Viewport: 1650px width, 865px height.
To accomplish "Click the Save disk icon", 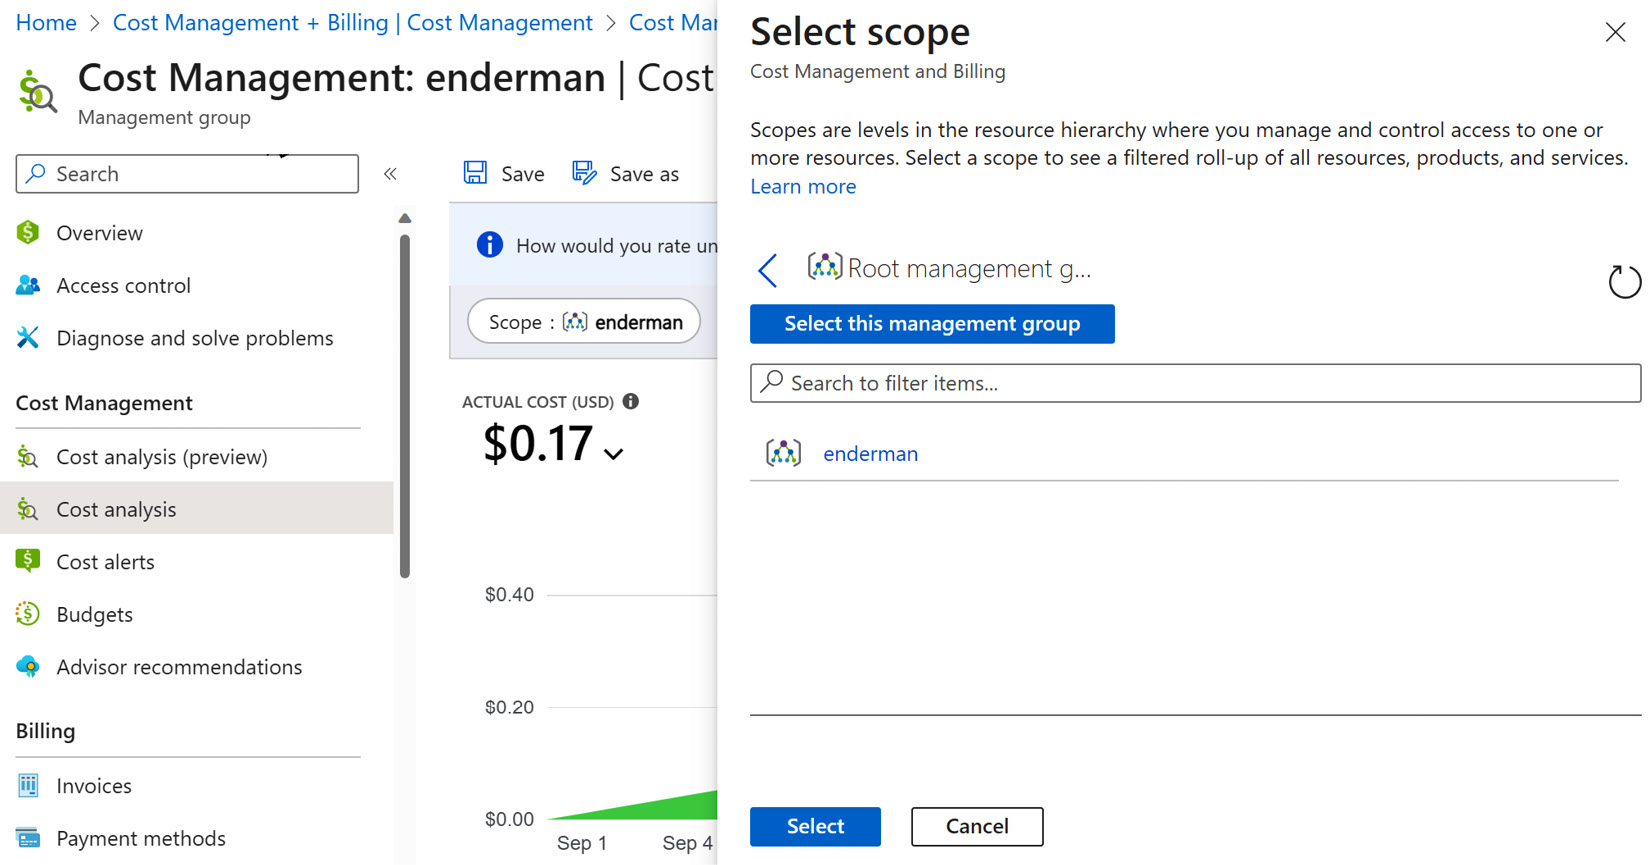I will (x=475, y=173).
